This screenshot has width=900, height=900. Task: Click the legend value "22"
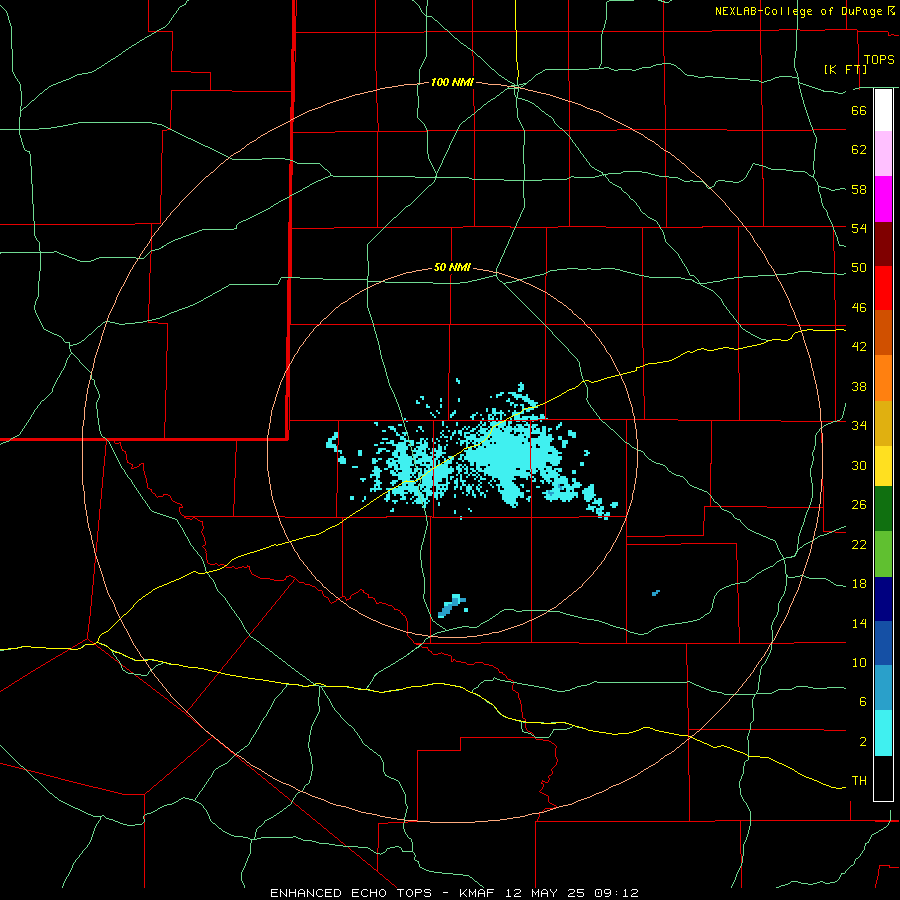(x=859, y=544)
